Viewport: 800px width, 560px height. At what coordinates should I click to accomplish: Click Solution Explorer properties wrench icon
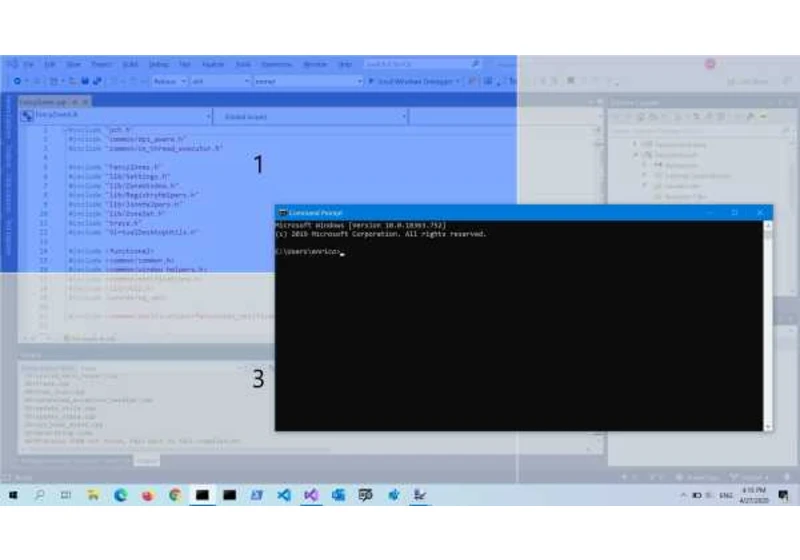coord(750,117)
